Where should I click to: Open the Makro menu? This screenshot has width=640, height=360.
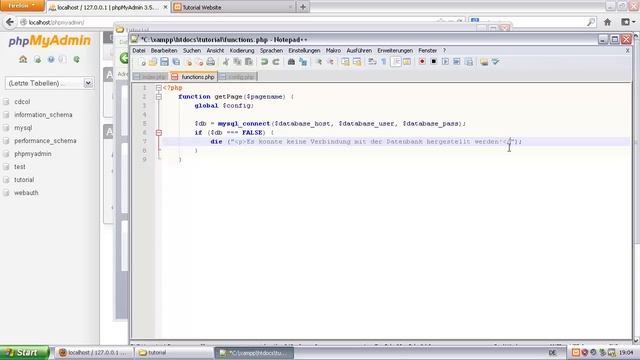coord(333,51)
